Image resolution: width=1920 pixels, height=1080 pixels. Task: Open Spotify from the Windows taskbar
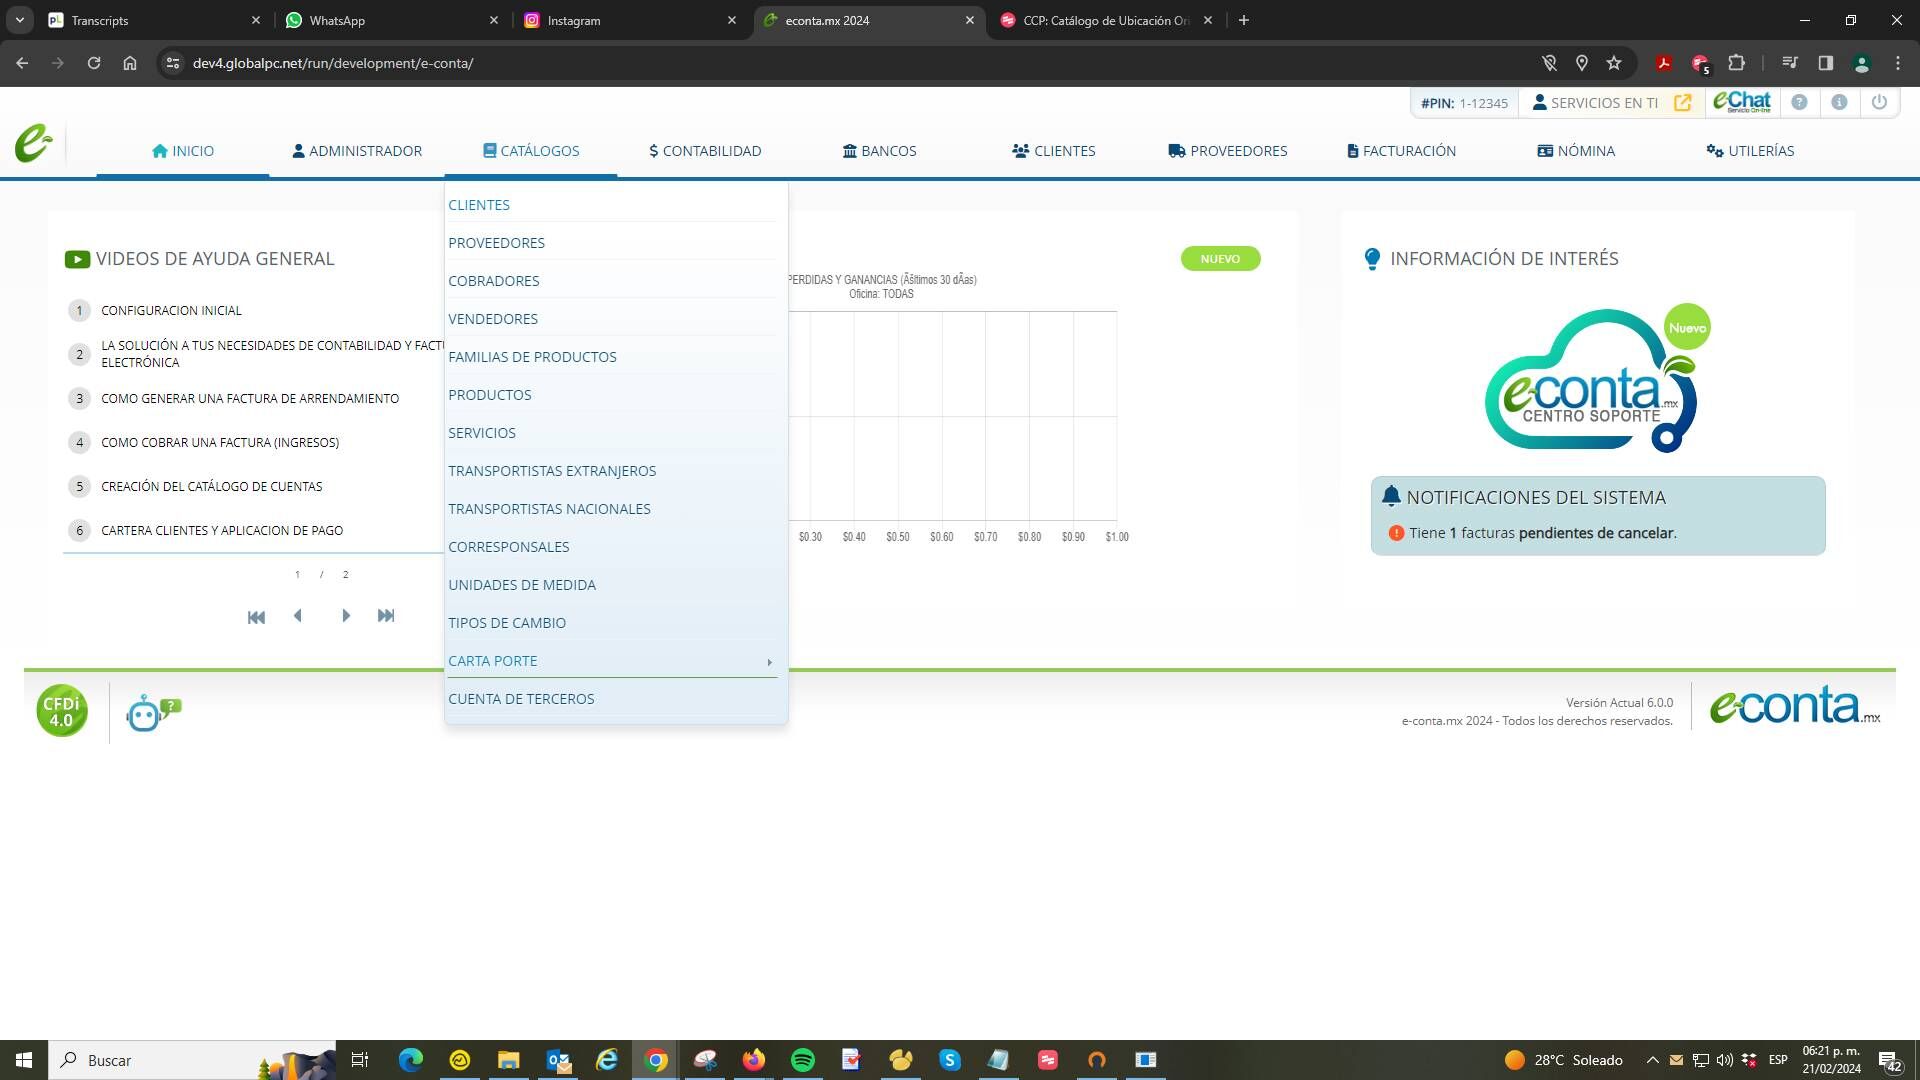pos(802,1060)
